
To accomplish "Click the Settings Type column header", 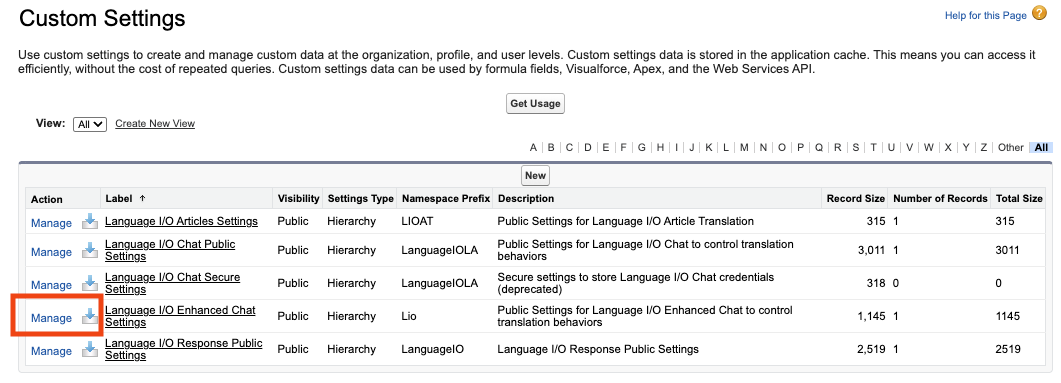I will (x=361, y=199).
